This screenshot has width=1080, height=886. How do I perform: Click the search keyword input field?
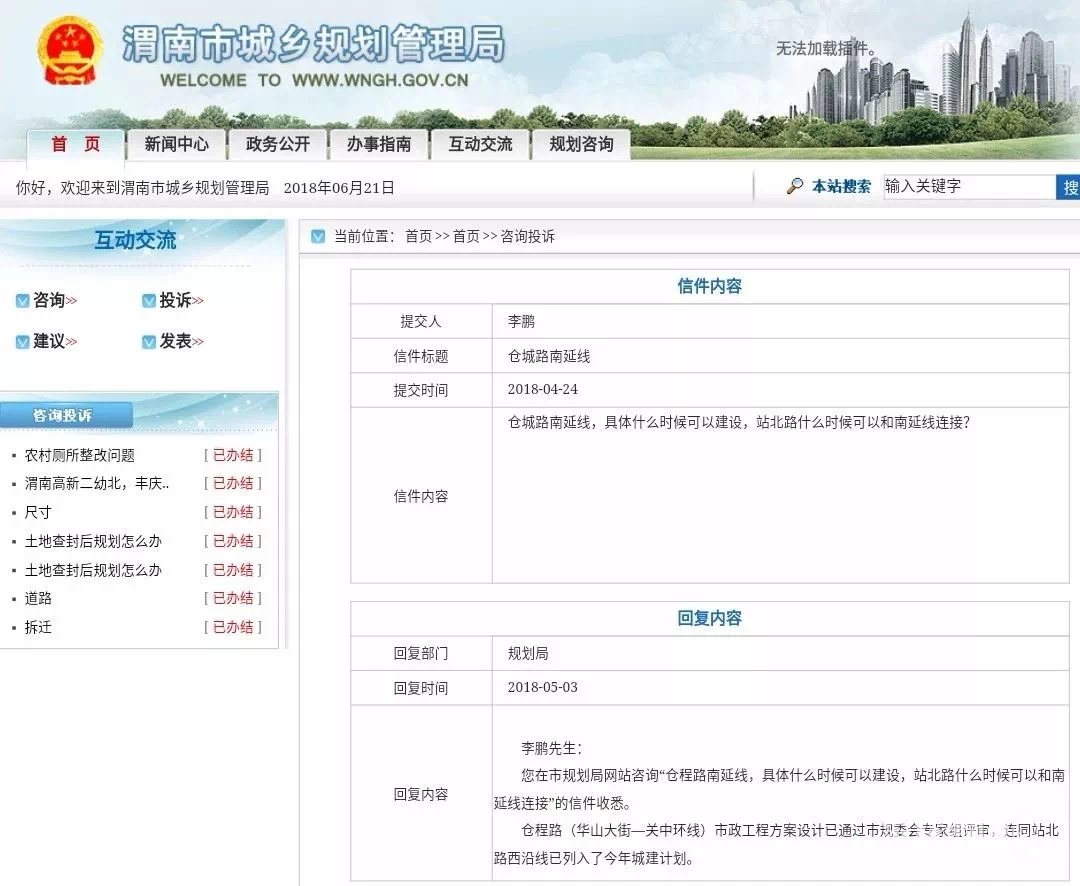pyautogui.click(x=968, y=187)
